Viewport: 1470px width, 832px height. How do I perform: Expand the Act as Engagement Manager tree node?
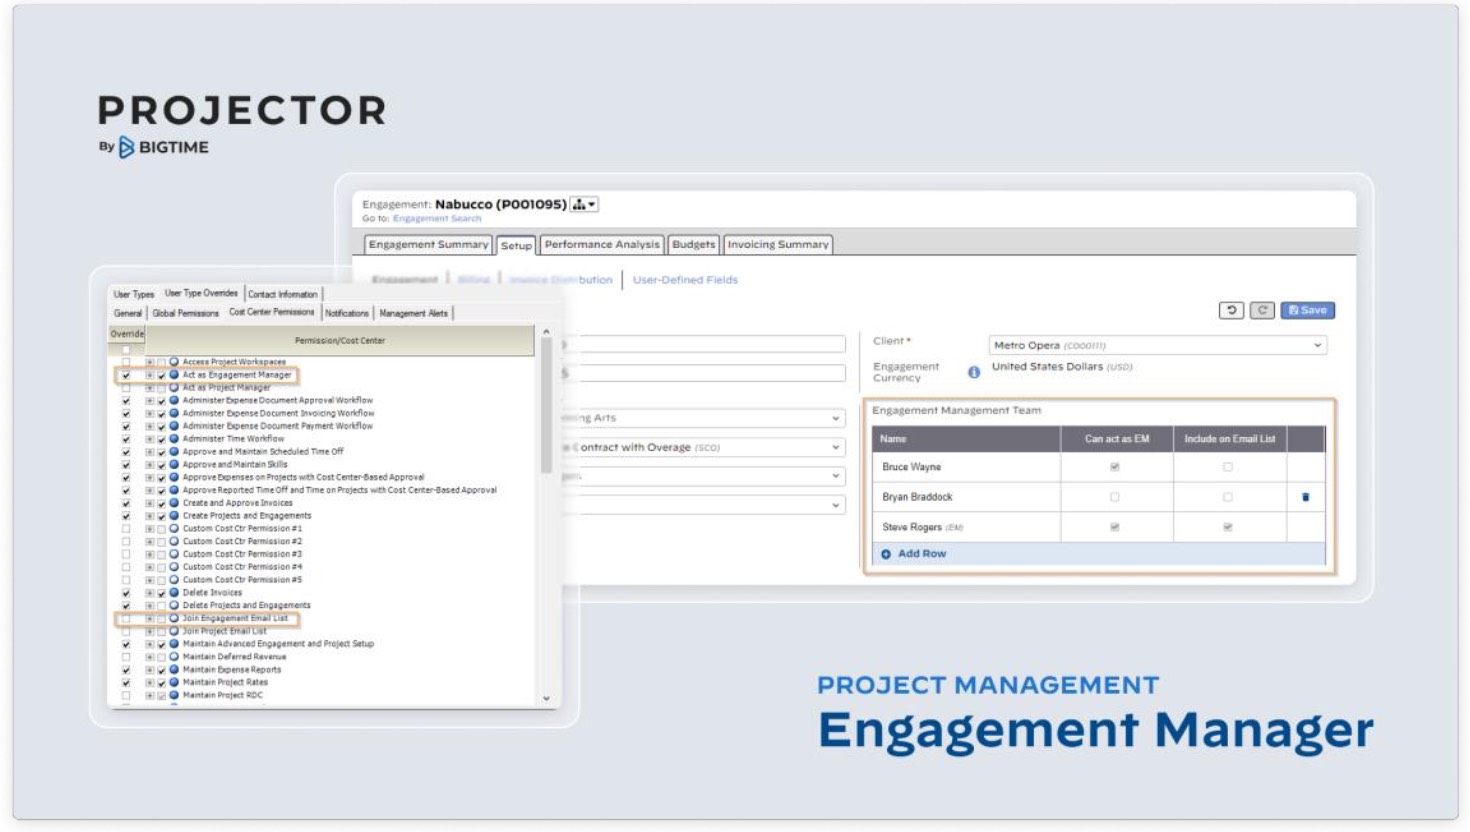(150, 375)
